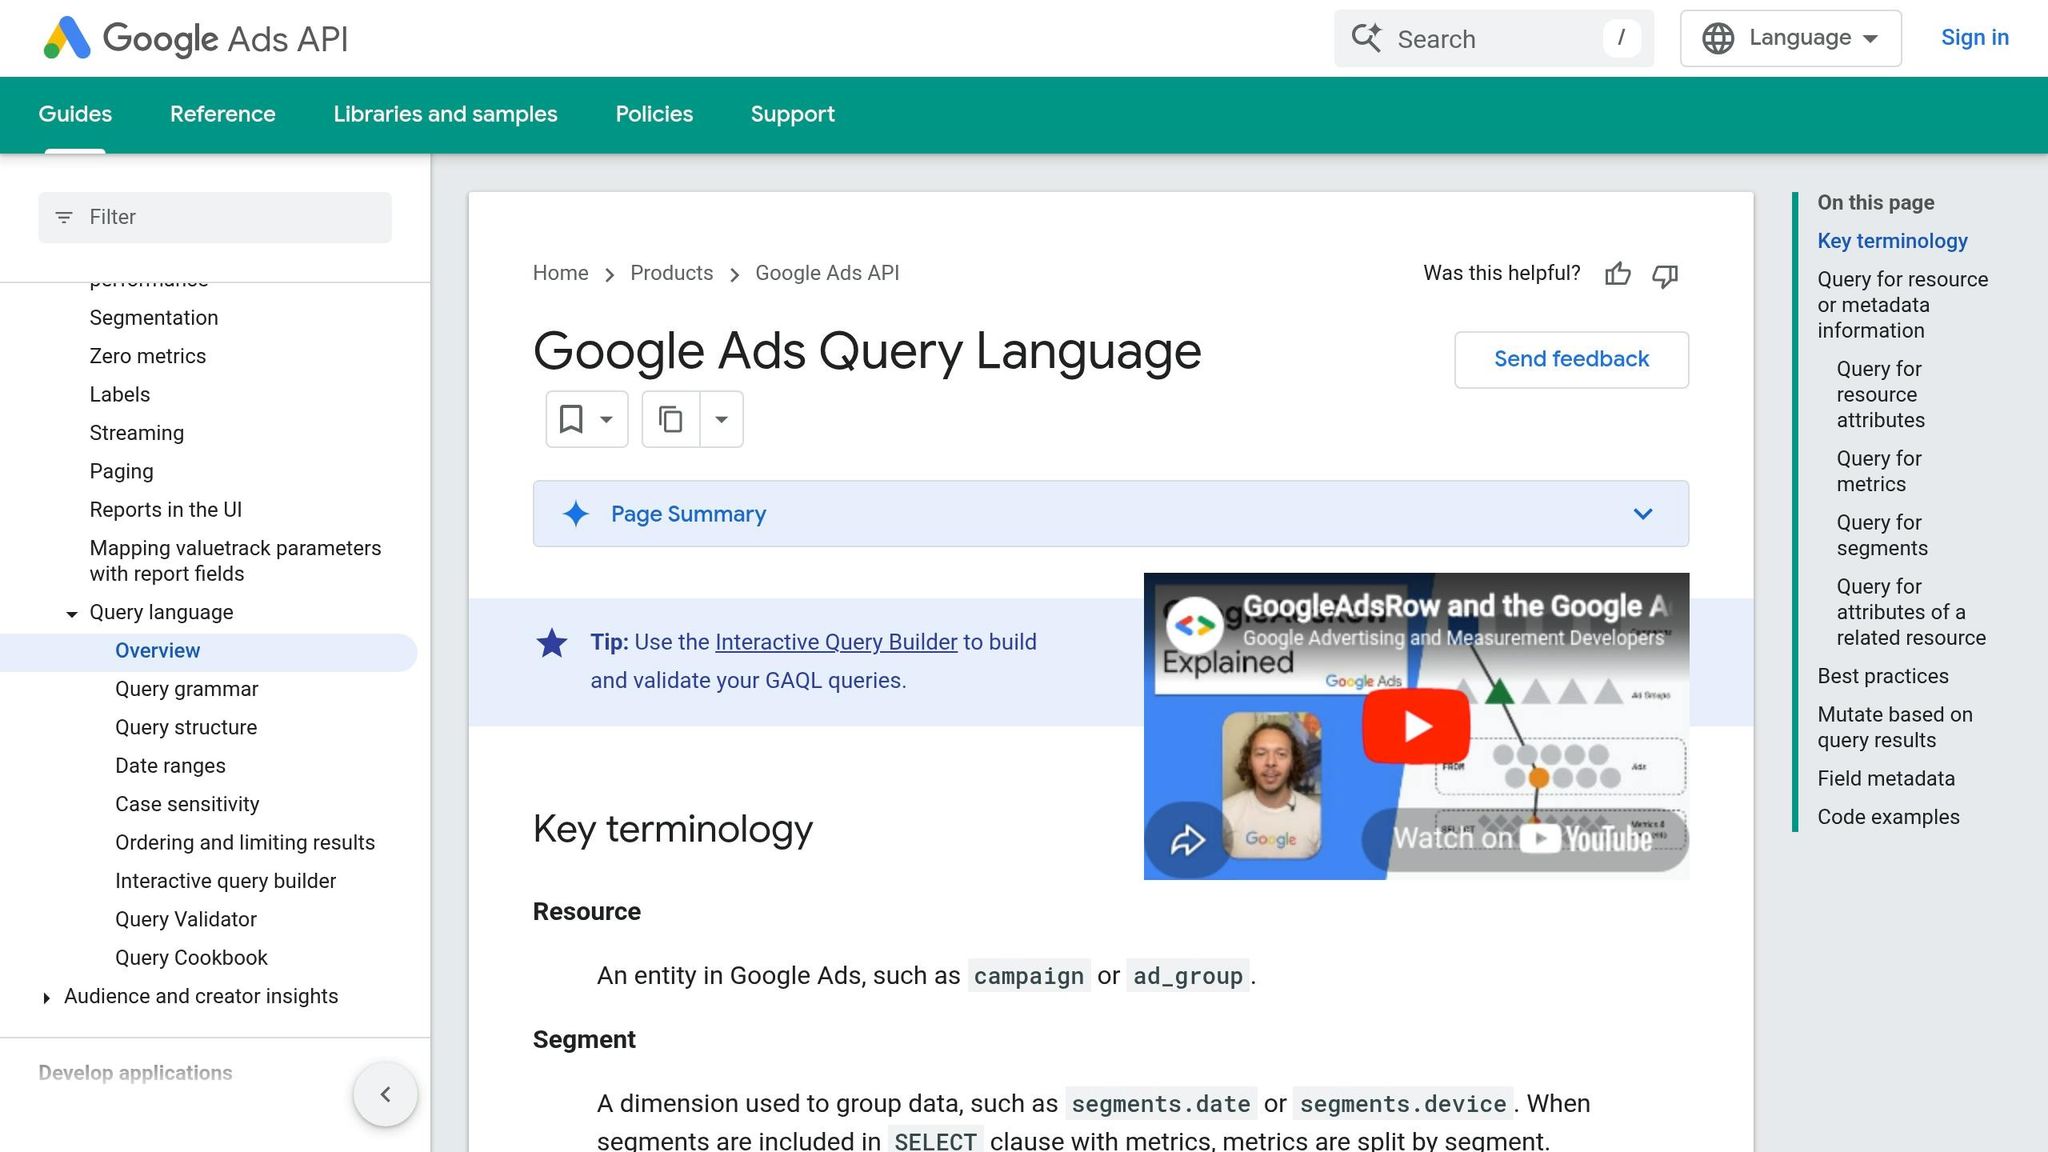This screenshot has width=2048, height=1152.
Task: Click the copy page icon
Action: [x=671, y=419]
